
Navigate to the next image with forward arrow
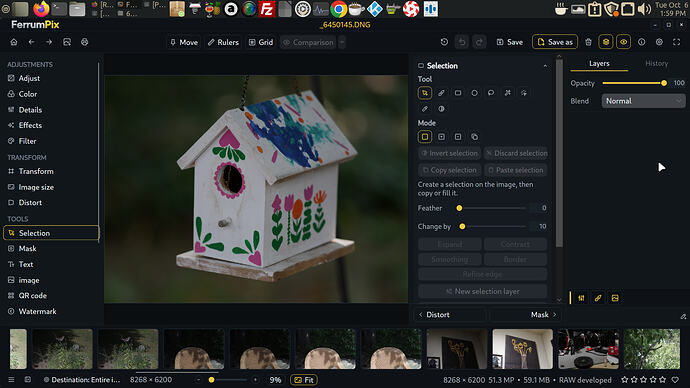[x=49, y=42]
